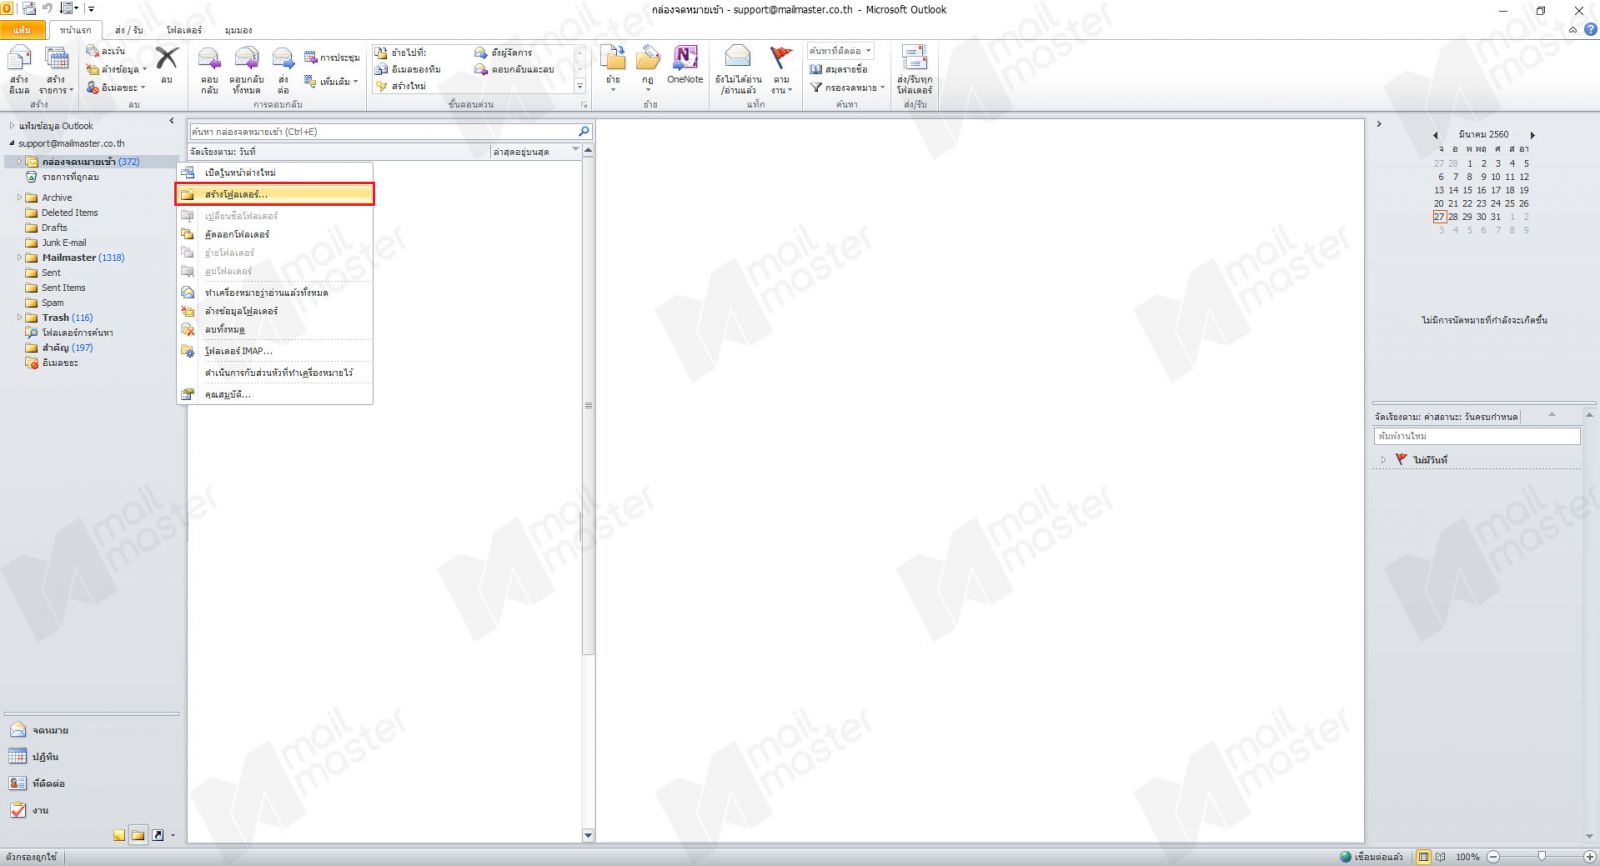Collapse the support@mailmaster.co.th account node
1600x866 pixels.
pyautogui.click(x=12, y=144)
